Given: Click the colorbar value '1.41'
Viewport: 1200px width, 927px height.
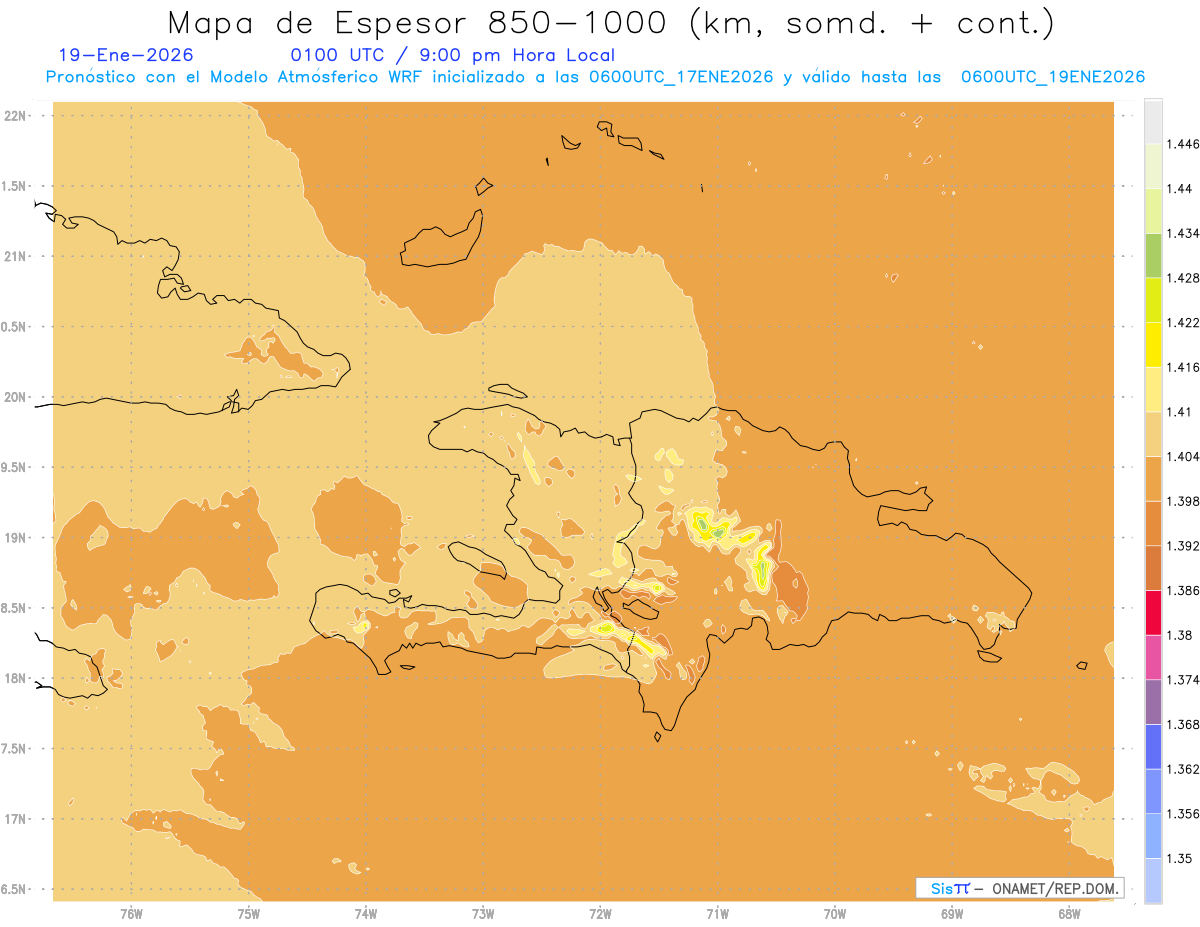Looking at the screenshot, I should coord(1180,412).
